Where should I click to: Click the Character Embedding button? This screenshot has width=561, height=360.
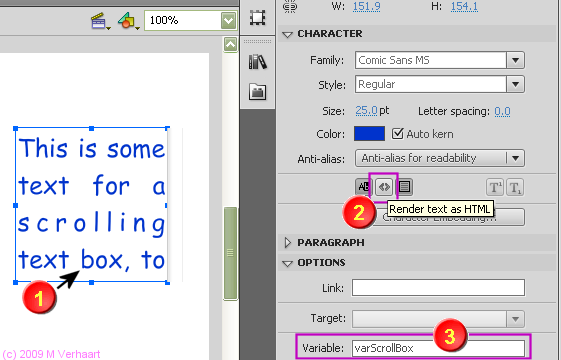(449, 217)
